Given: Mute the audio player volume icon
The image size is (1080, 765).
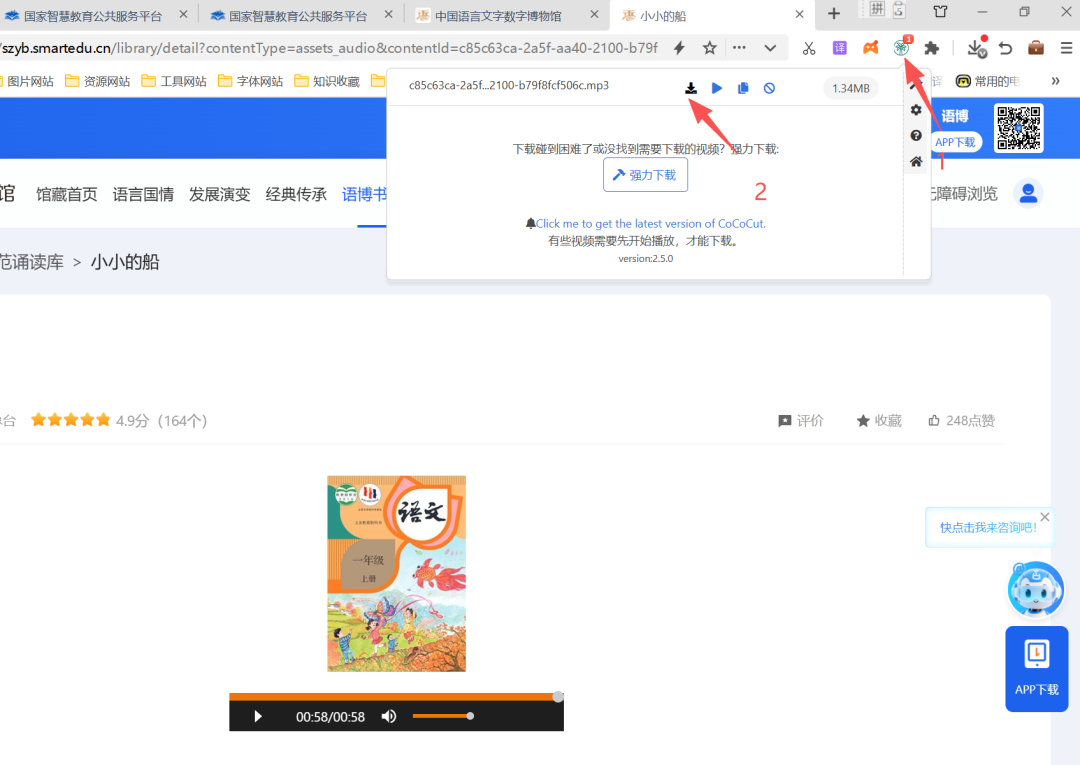Looking at the screenshot, I should tap(389, 716).
